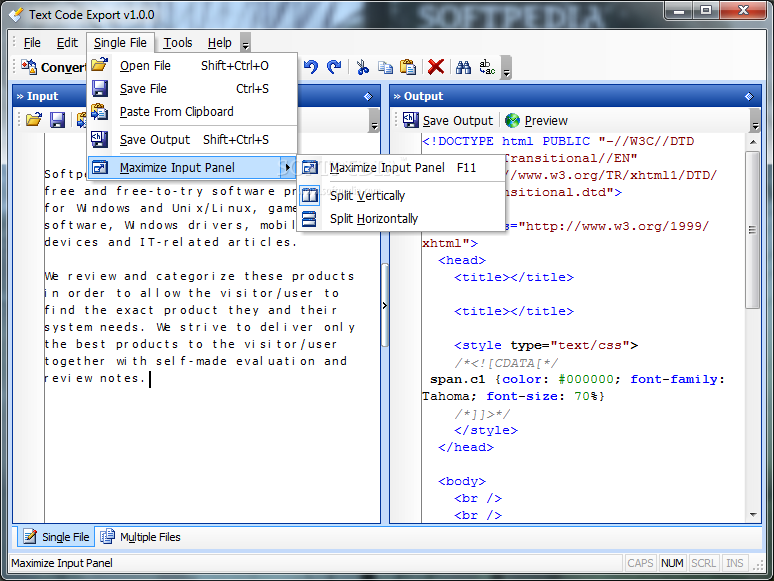The width and height of the screenshot is (774, 581).
Task: Click the Multiple Files tab documents icon
Action: tap(107, 537)
